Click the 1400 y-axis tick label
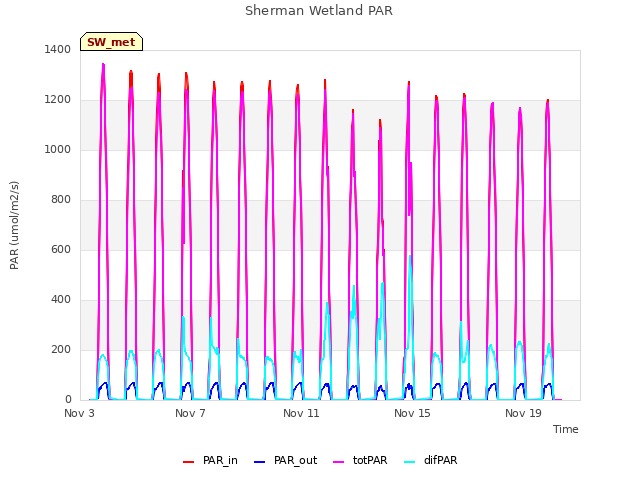This screenshot has height=480, width=640. pyautogui.click(x=58, y=49)
